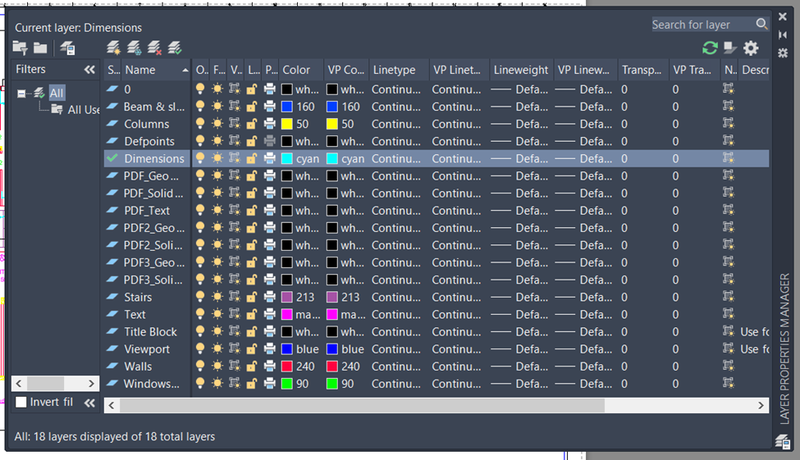Click the Dimensions current-layer checkmark icon
Screen dimensions: 800x460
pyautogui.click(x=112, y=158)
